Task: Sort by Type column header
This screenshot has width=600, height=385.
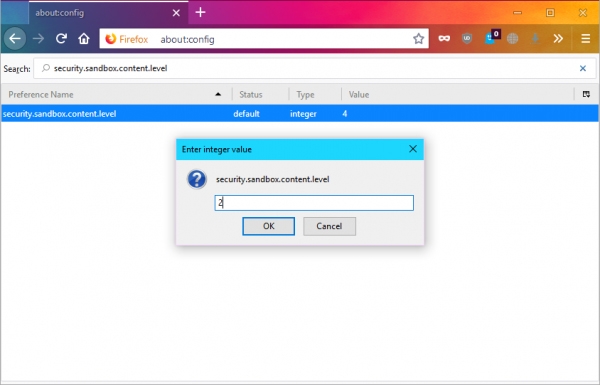Action: (315, 95)
